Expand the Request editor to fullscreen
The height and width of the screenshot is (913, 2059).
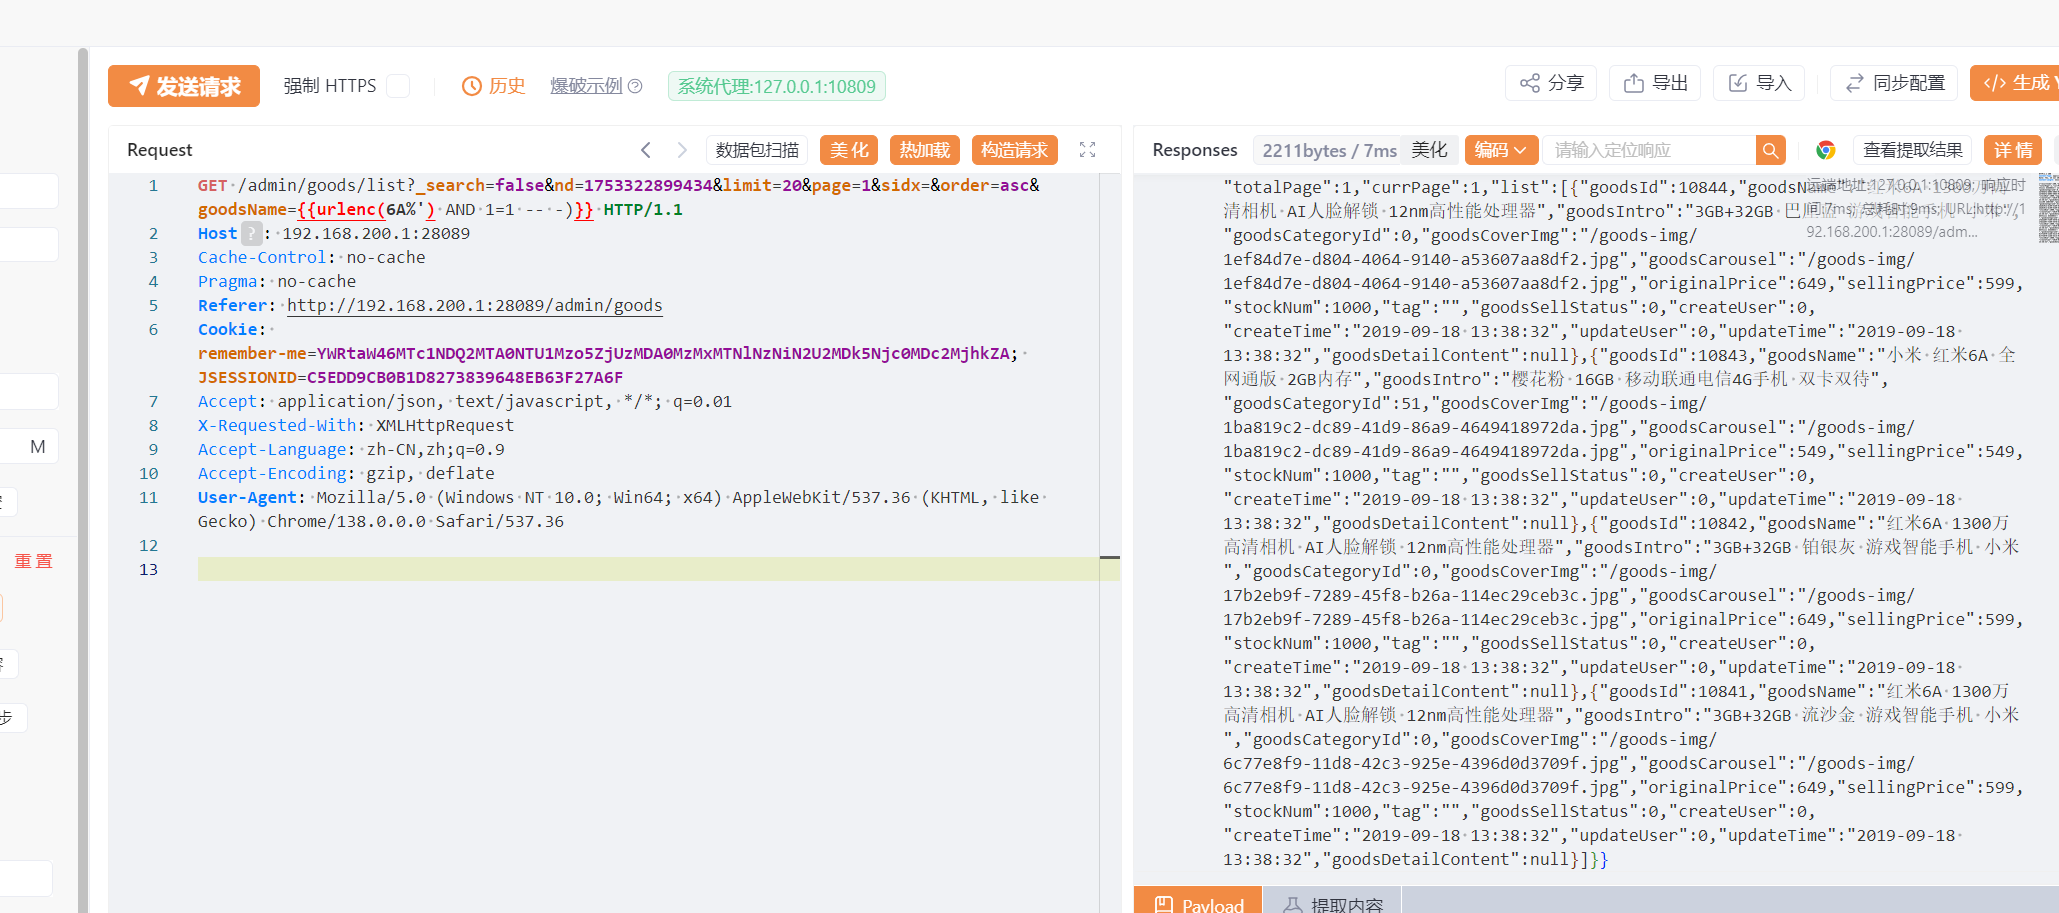(1088, 150)
